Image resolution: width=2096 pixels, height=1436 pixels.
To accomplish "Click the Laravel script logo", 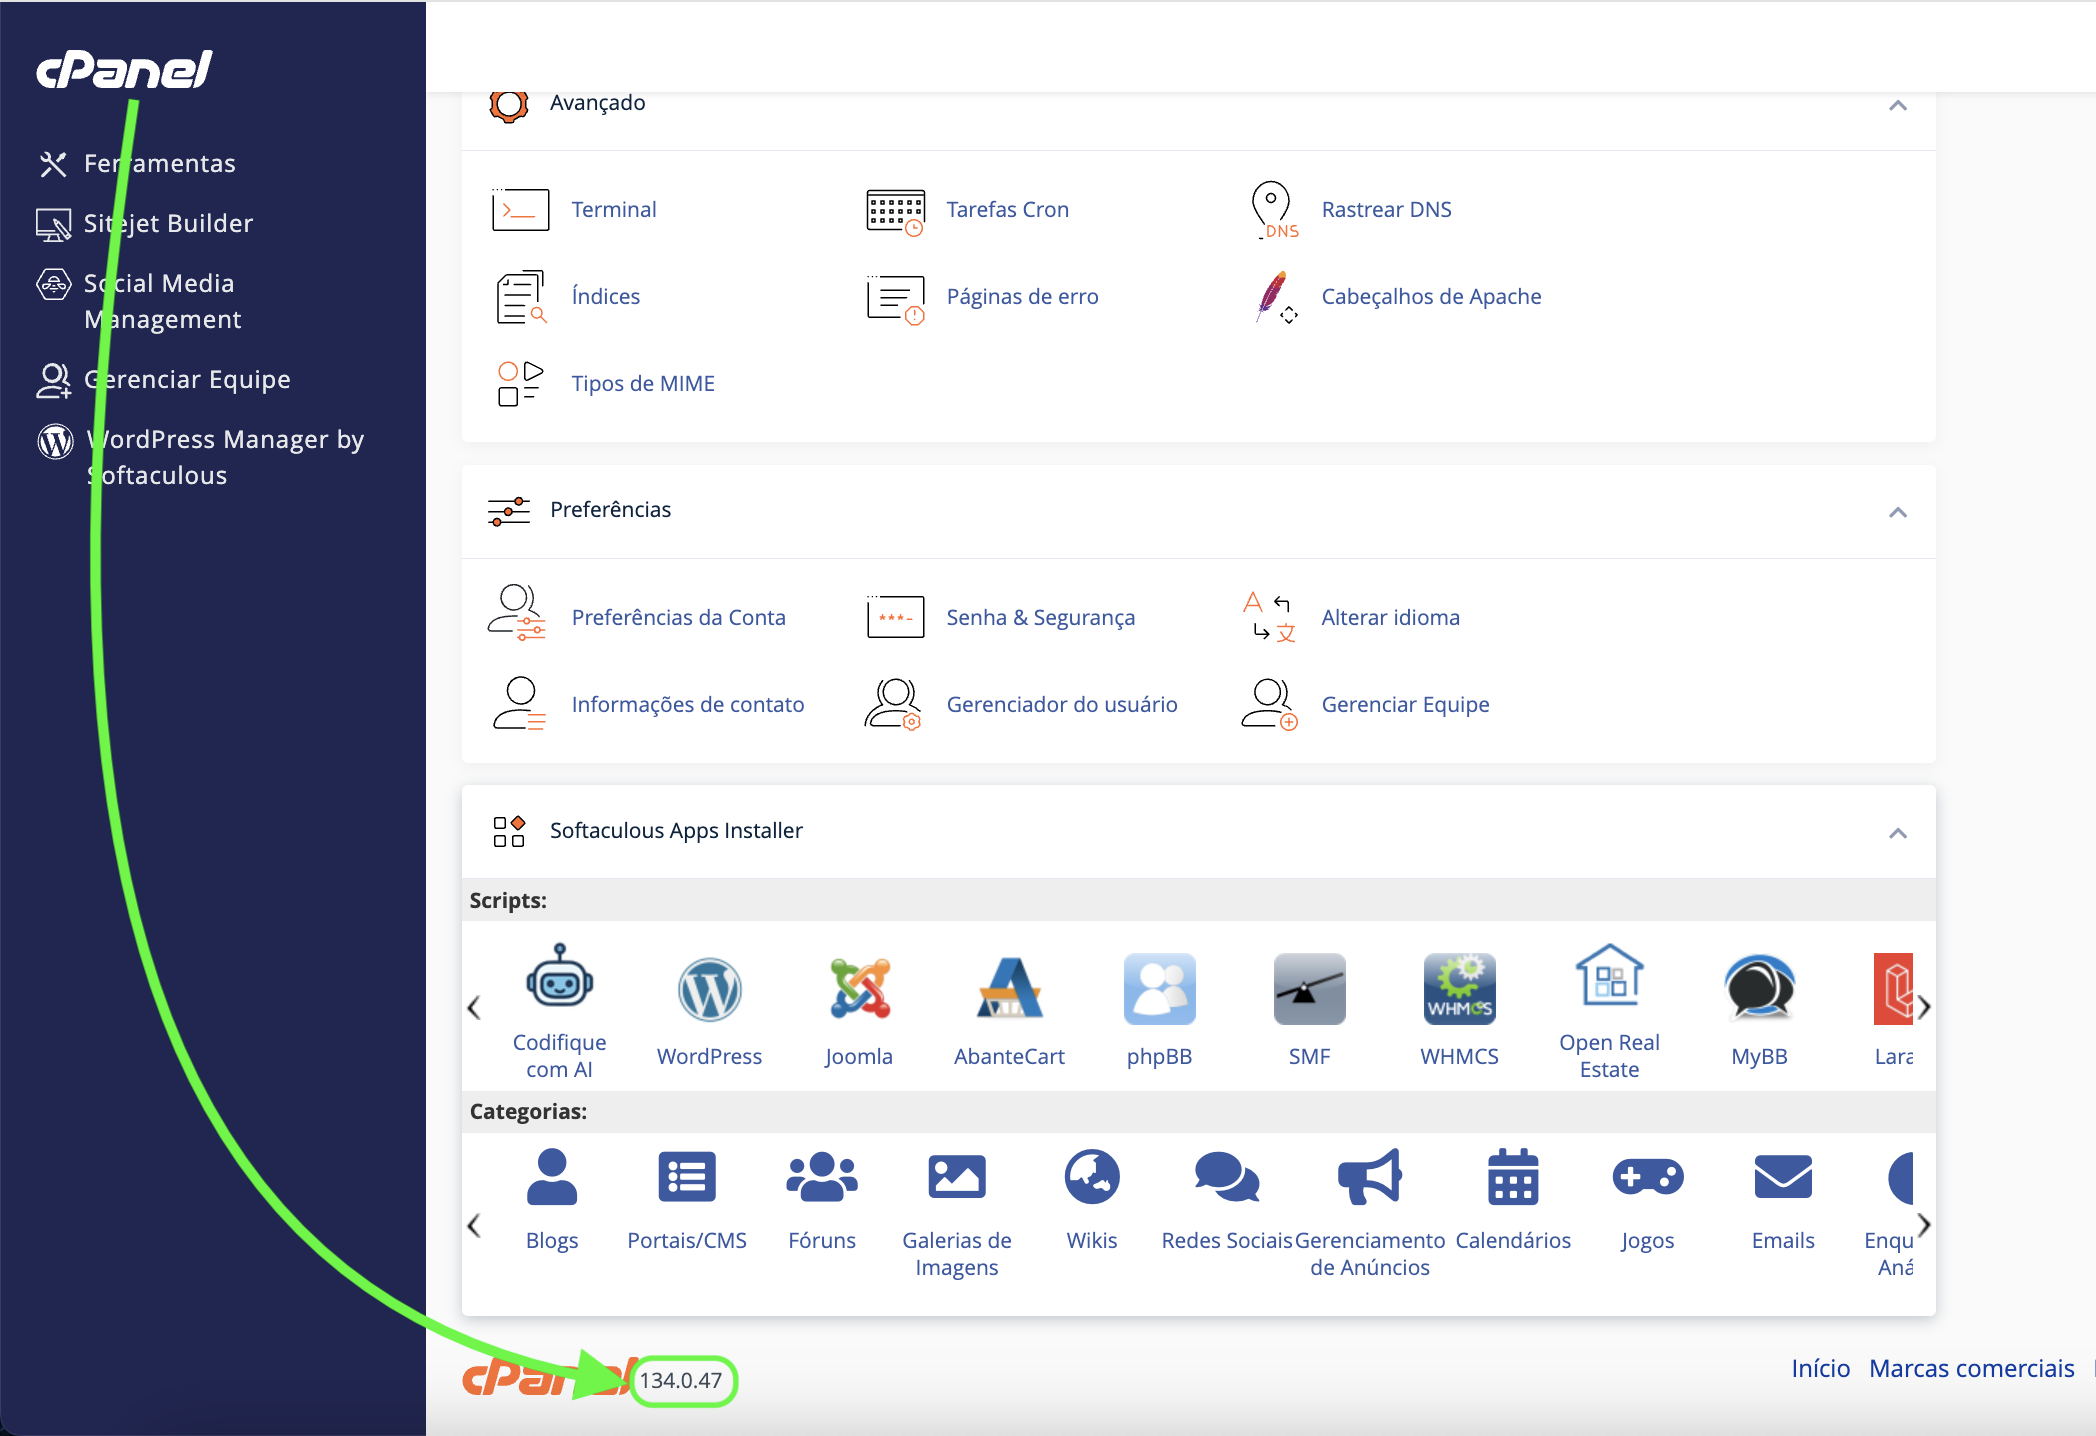I will [1893, 989].
